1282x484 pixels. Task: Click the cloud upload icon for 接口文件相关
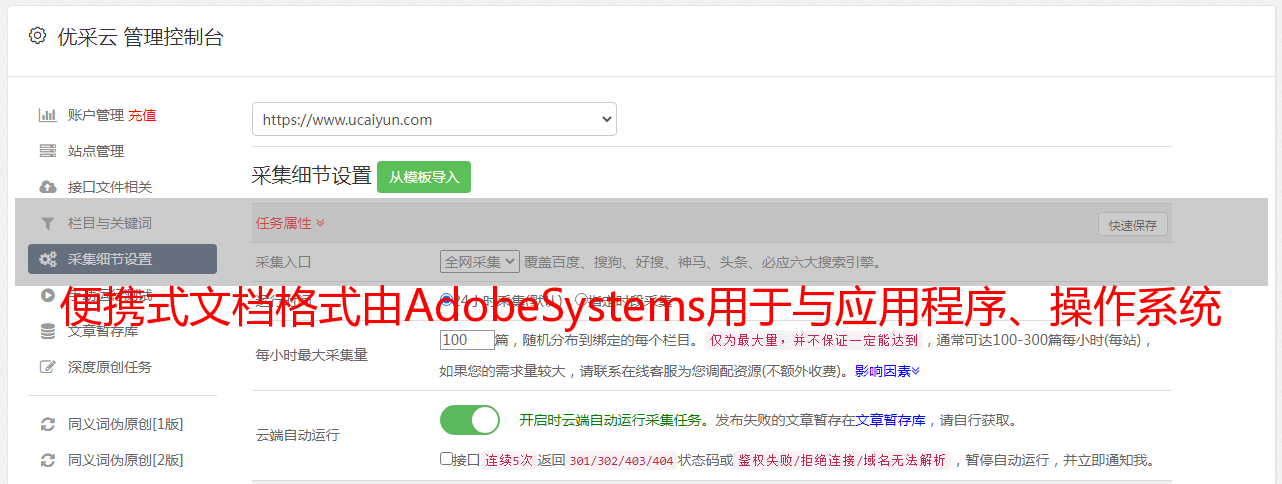point(47,187)
